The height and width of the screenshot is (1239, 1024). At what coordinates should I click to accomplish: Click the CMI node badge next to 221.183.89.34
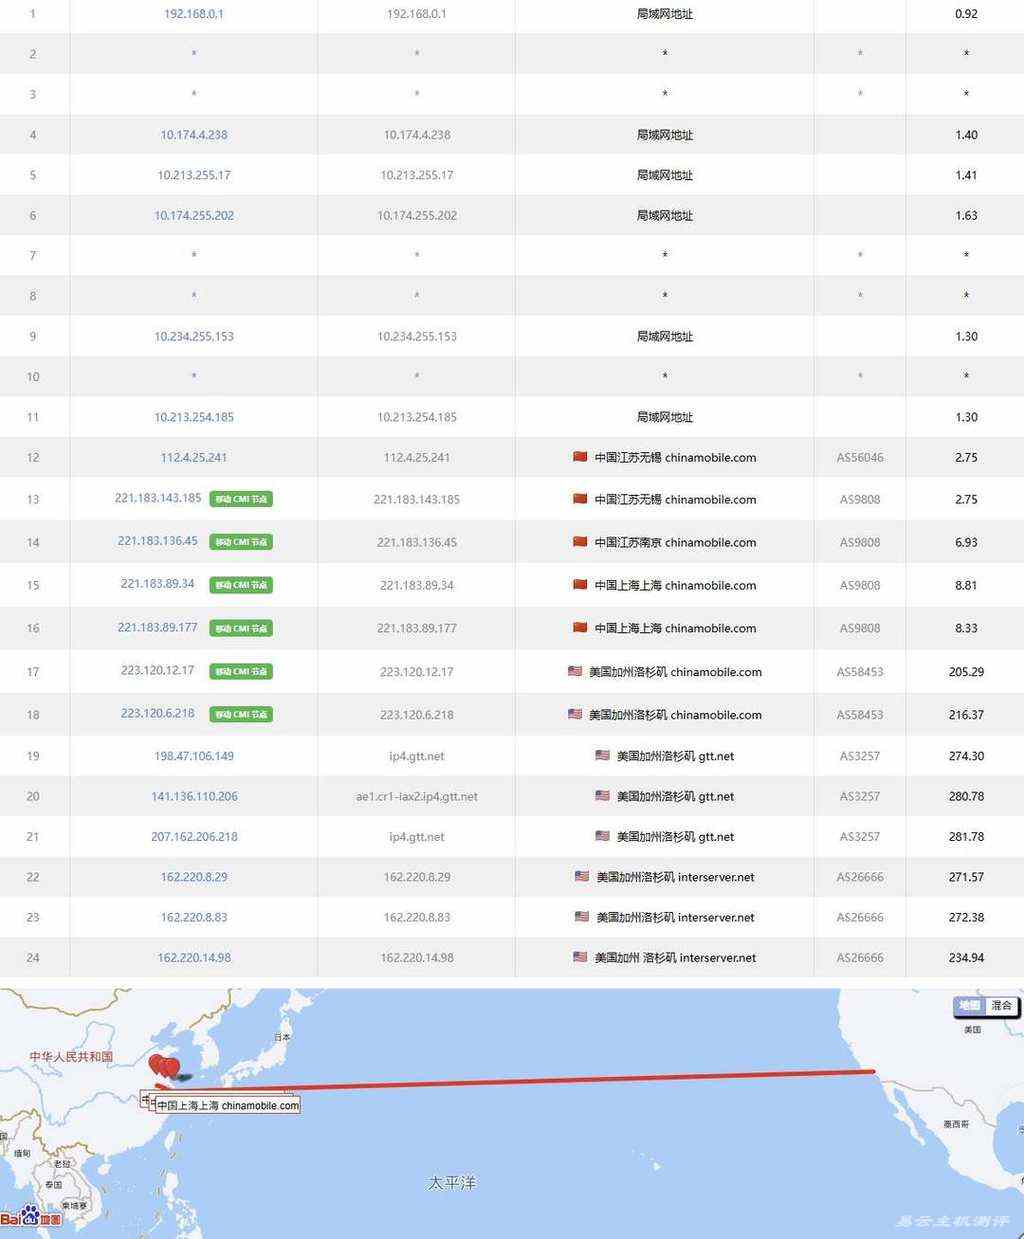pos(241,585)
